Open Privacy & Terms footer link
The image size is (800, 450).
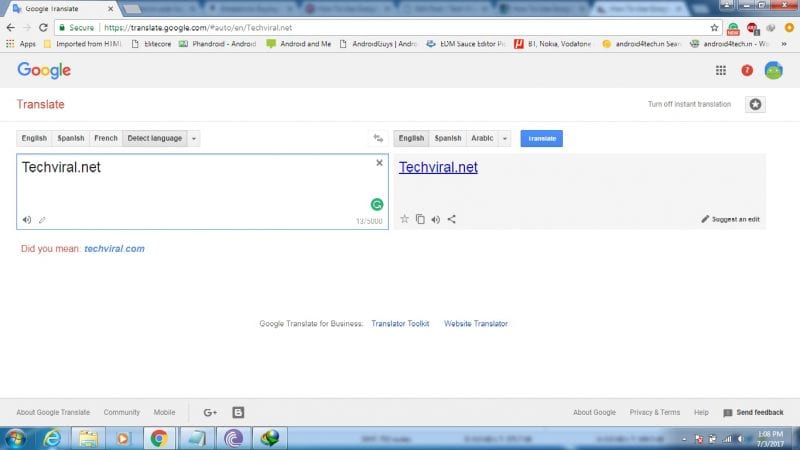tap(655, 412)
